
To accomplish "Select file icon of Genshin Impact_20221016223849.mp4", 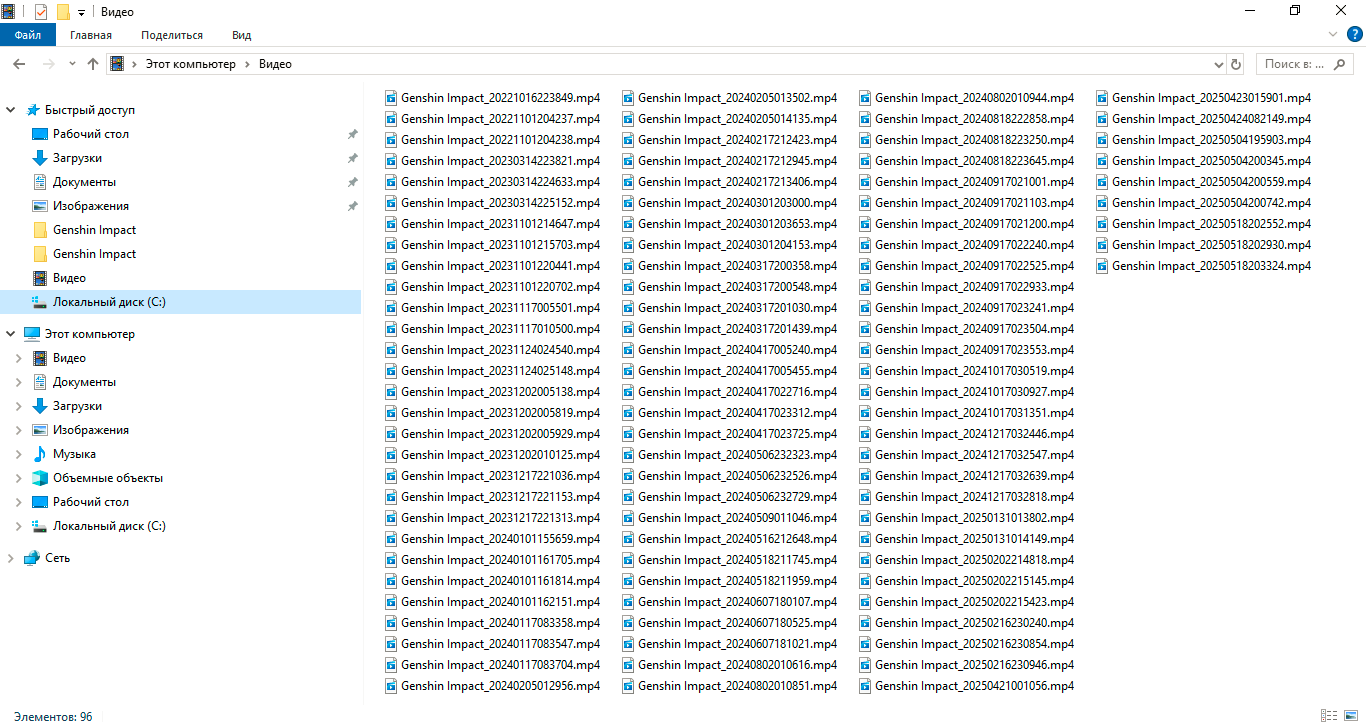I will coord(391,98).
